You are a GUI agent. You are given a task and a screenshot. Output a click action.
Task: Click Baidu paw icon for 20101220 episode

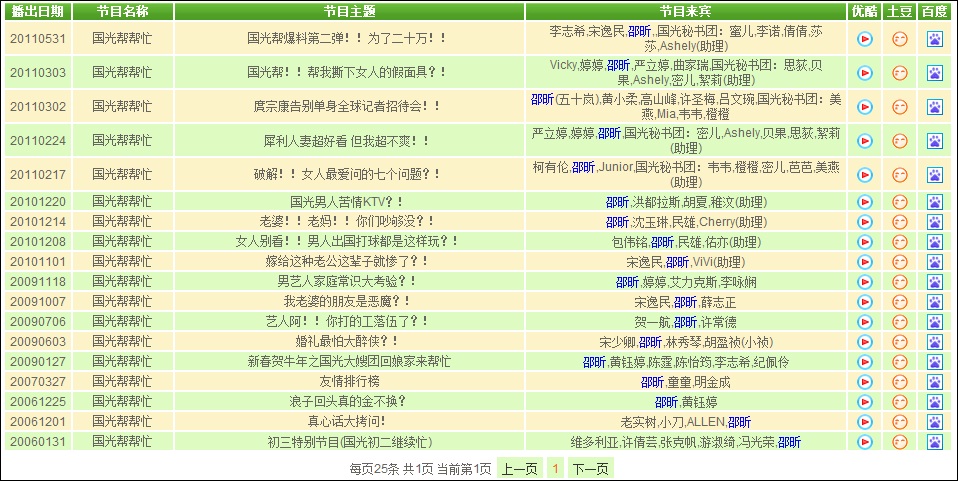coord(935,202)
